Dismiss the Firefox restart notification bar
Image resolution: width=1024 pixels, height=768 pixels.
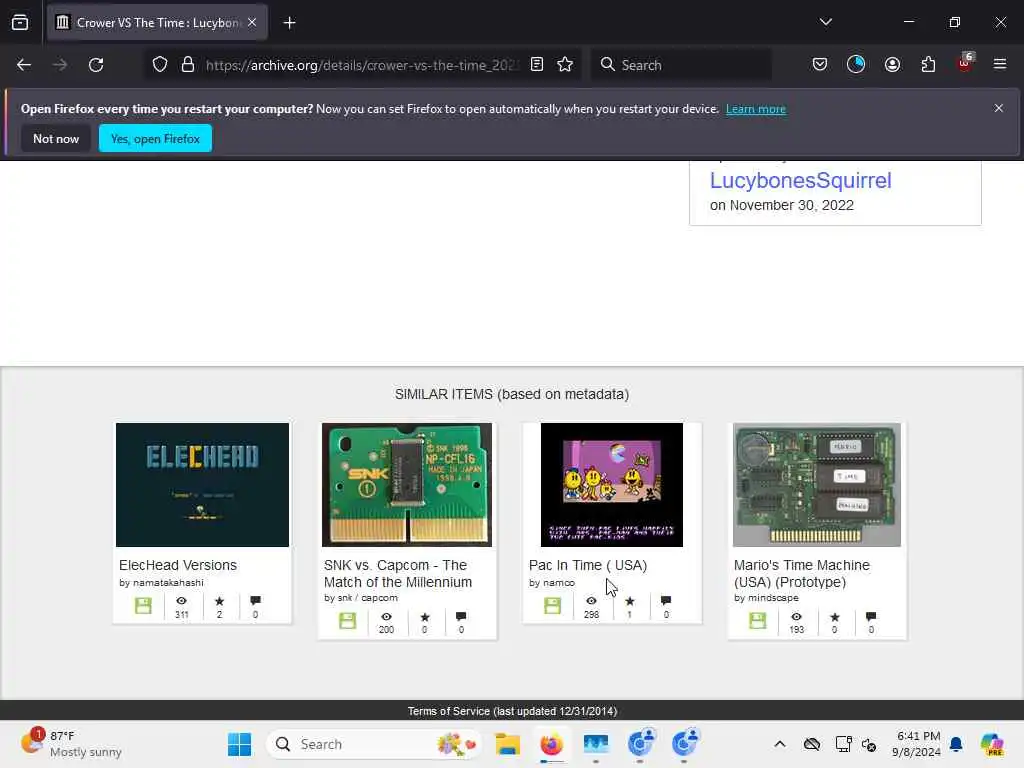point(999,108)
